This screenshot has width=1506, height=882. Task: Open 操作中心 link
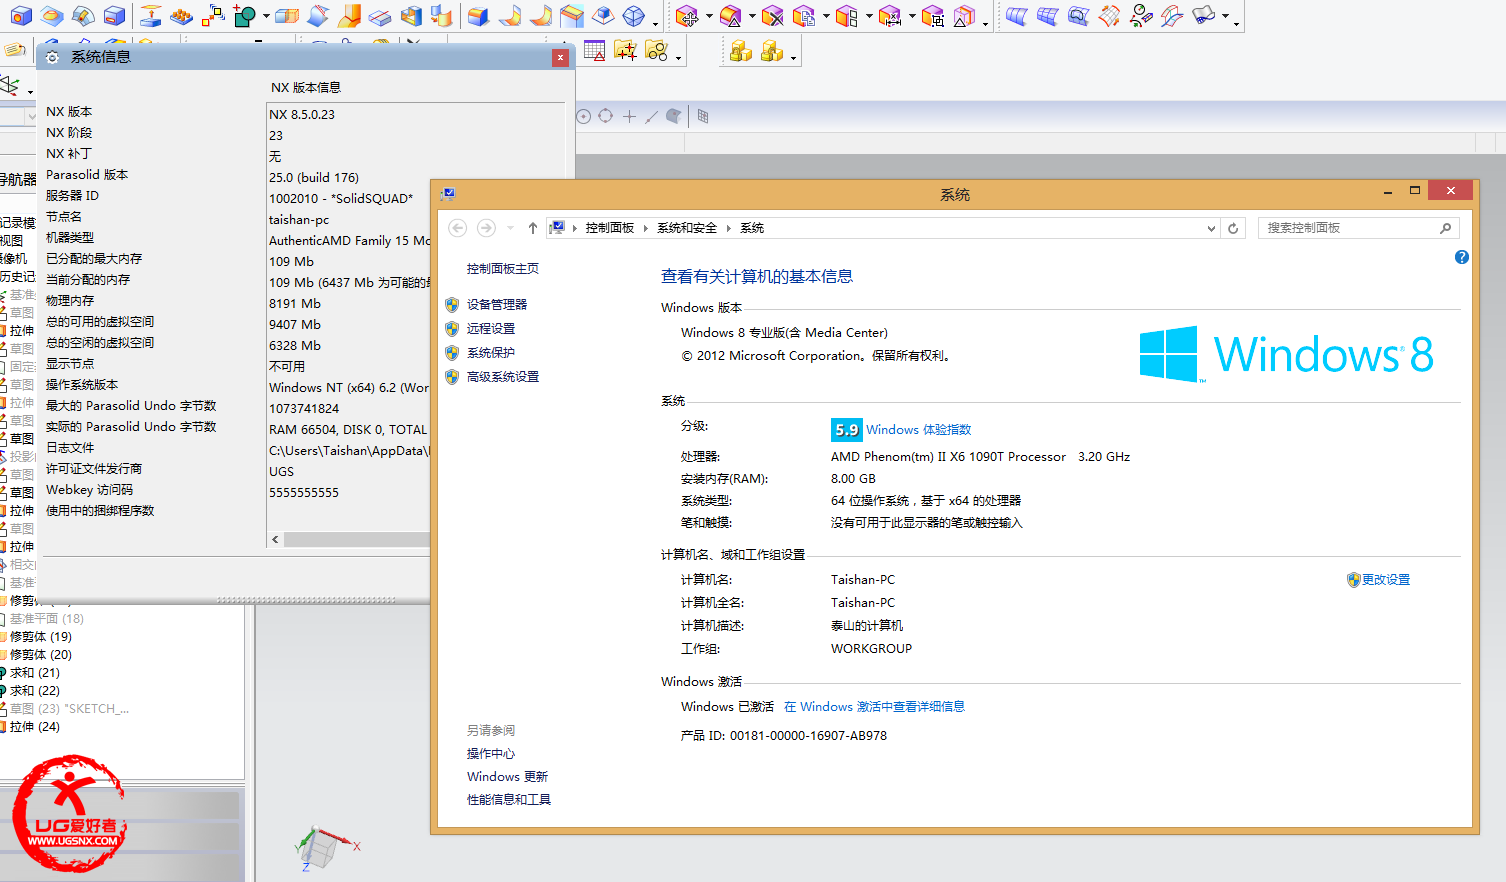coord(491,754)
